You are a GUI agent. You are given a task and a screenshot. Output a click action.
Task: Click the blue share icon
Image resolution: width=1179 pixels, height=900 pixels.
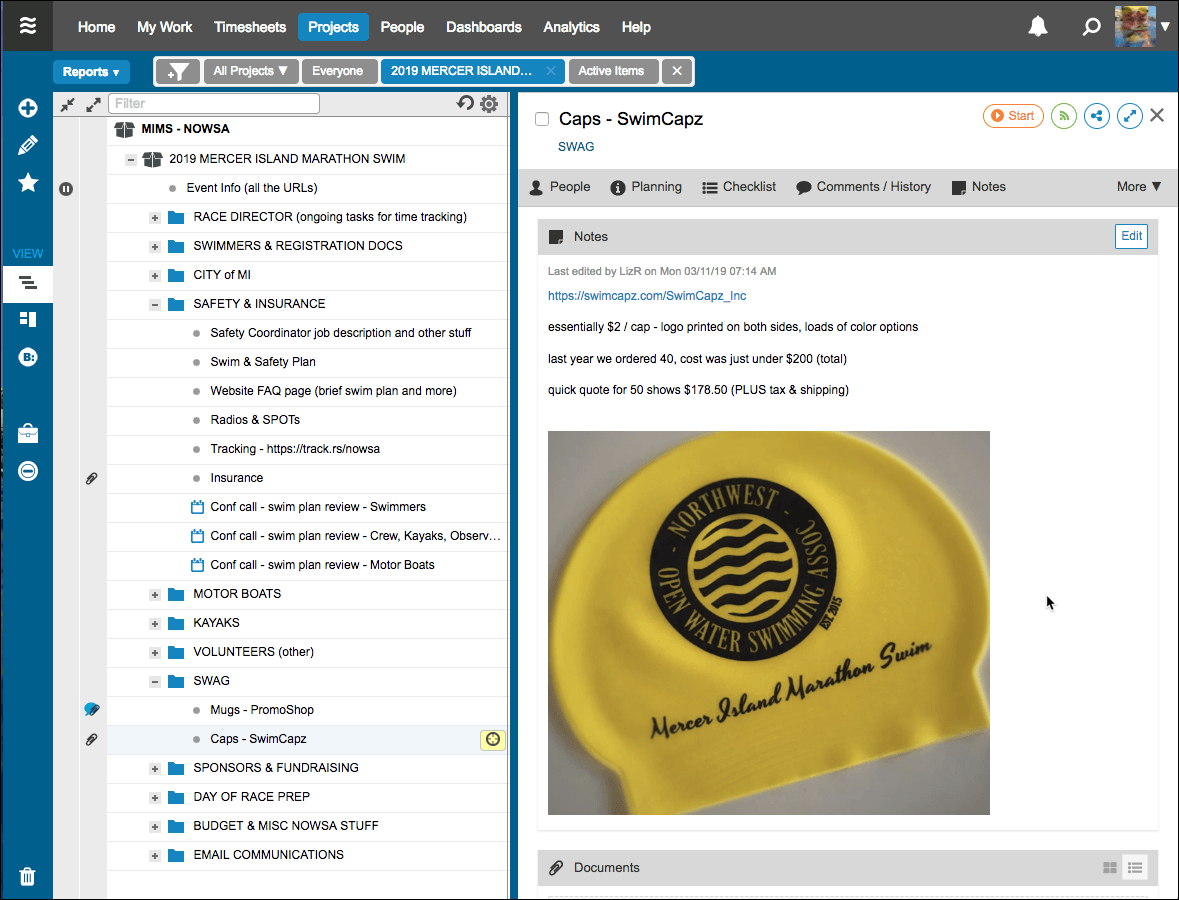pos(1096,116)
